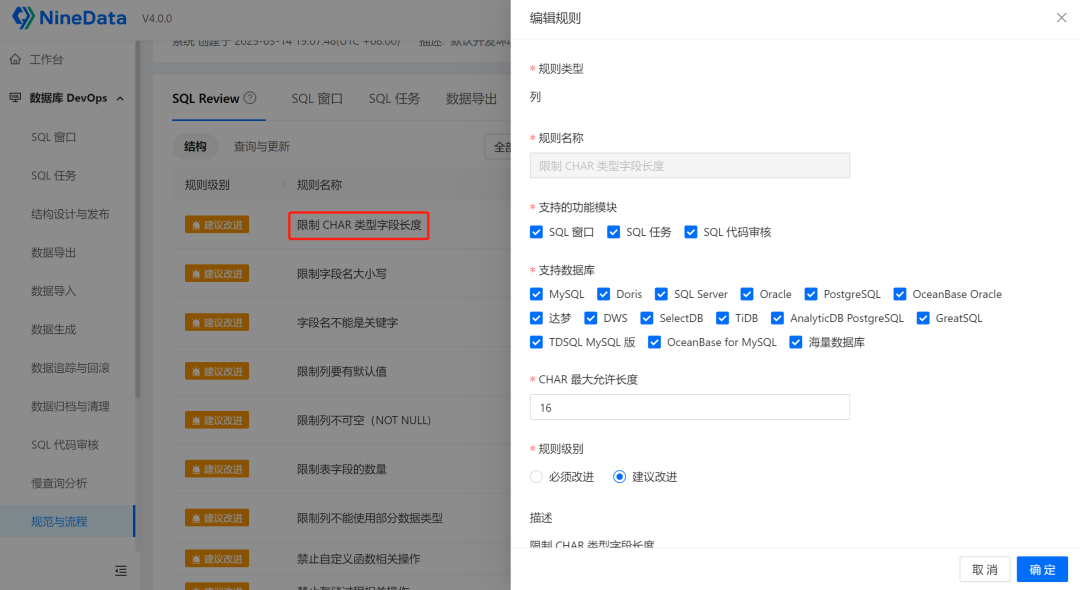Click the 取消 button
This screenshot has width=1080, height=590.
(x=984, y=569)
